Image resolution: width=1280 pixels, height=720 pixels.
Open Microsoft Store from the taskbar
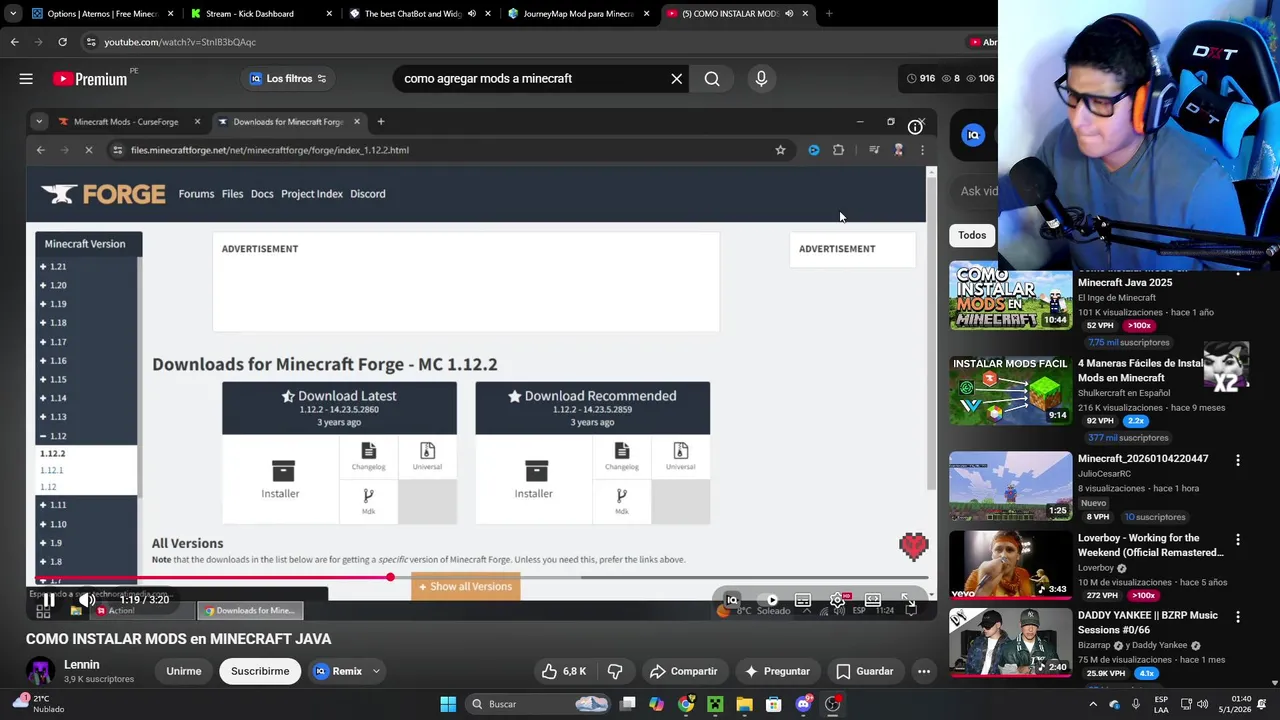(x=773, y=704)
